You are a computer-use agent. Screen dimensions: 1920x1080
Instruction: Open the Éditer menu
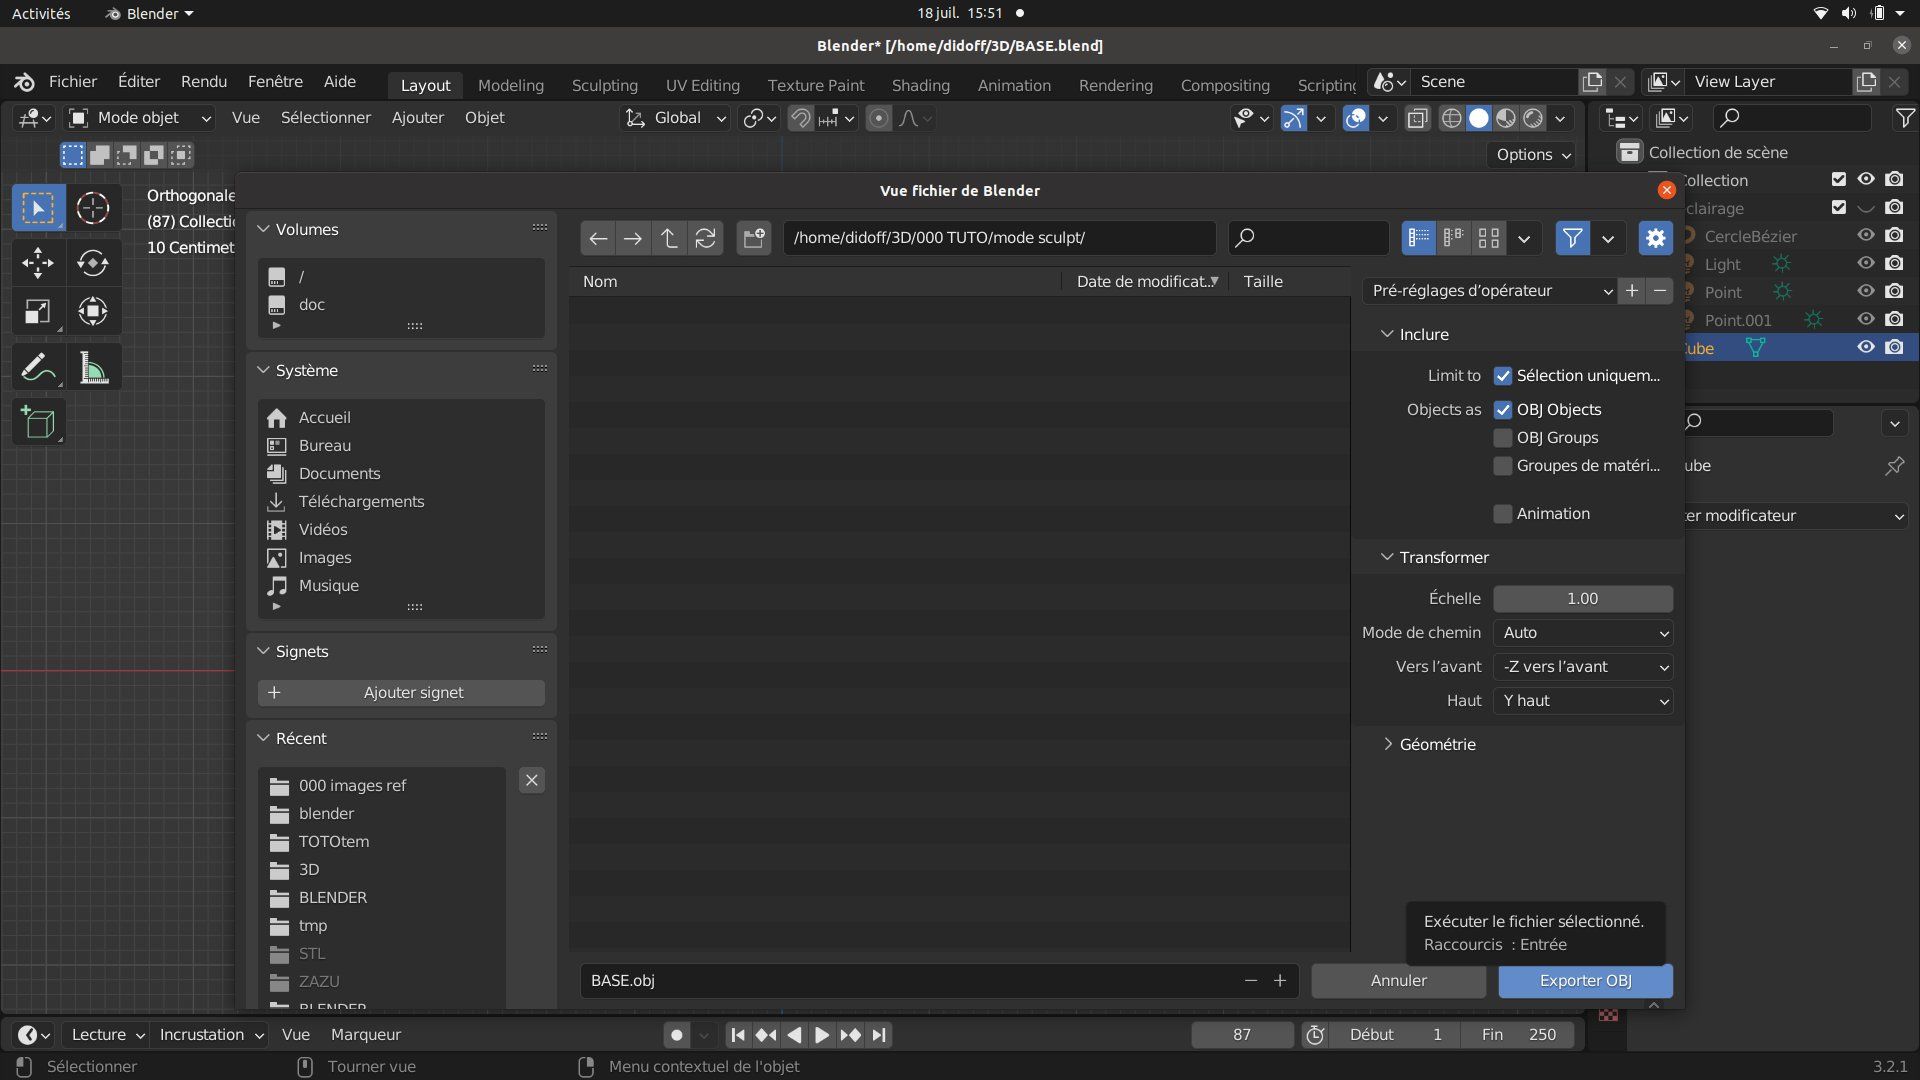[139, 82]
